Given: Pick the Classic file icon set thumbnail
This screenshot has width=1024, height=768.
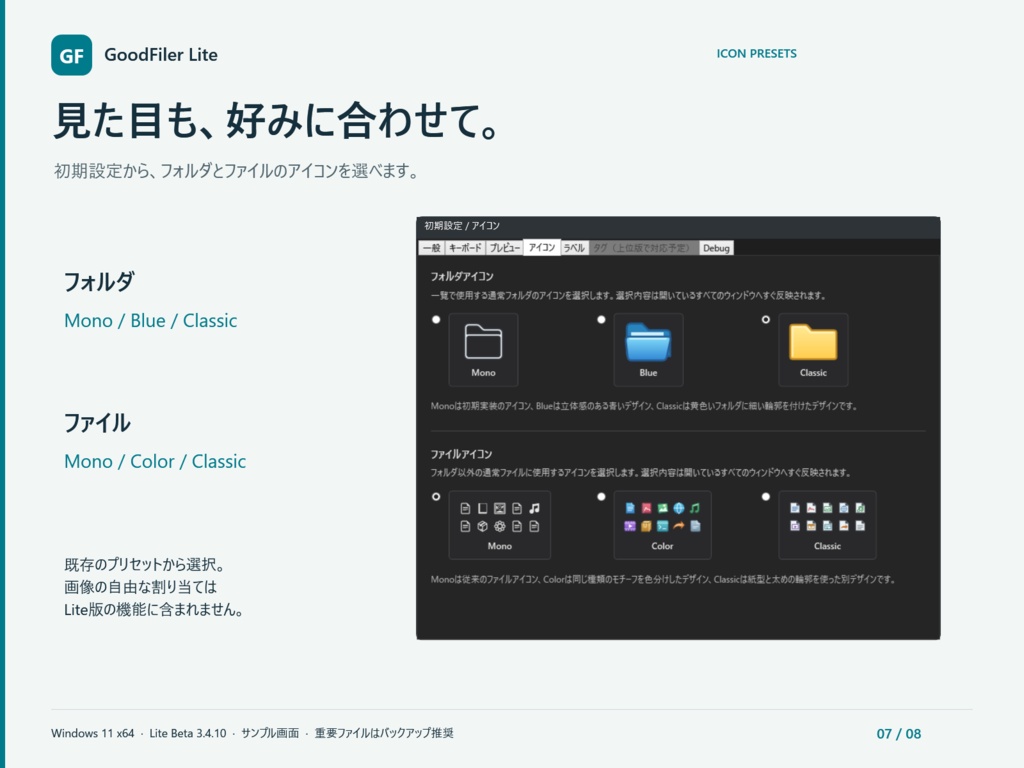Looking at the screenshot, I should (827, 525).
